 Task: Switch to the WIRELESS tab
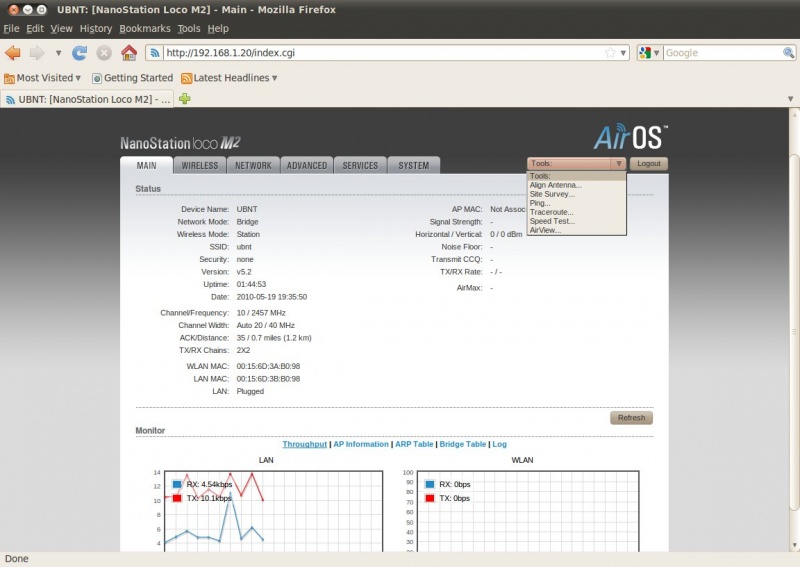point(200,165)
